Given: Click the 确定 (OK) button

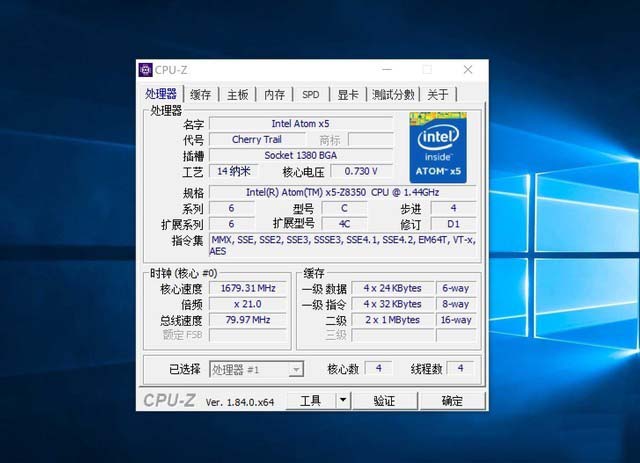Looking at the screenshot, I should (452, 400).
